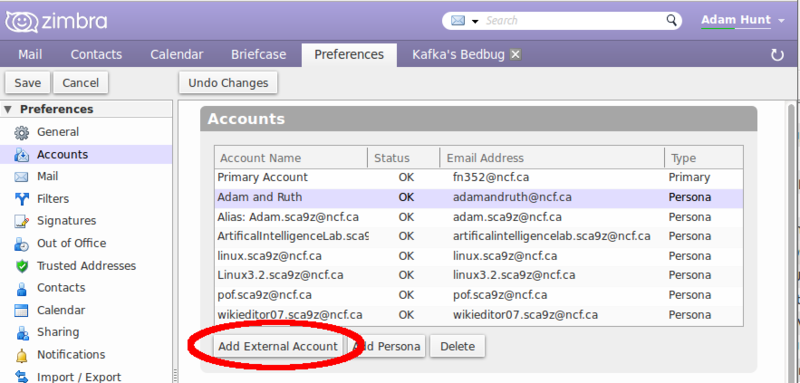This screenshot has height=383, width=800.
Task: Close the Kafka's Bedbug tab
Action: click(515, 55)
